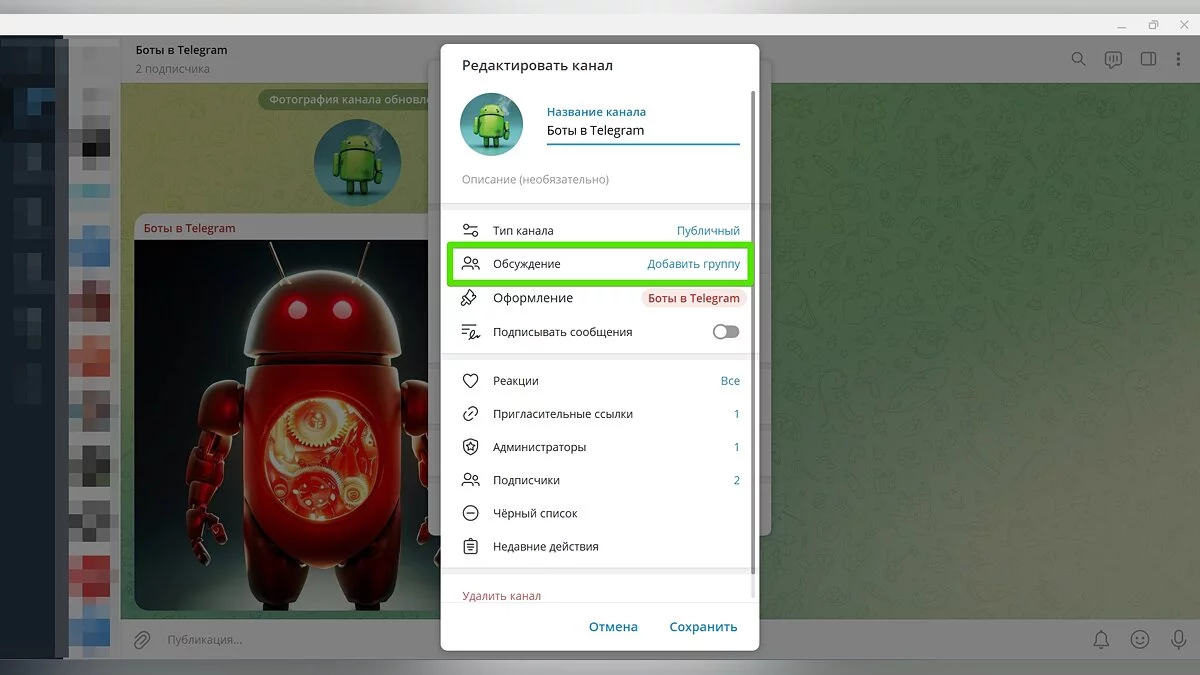Open the discussion comments icon in header
This screenshot has width=1200, height=675.
click(x=1113, y=60)
